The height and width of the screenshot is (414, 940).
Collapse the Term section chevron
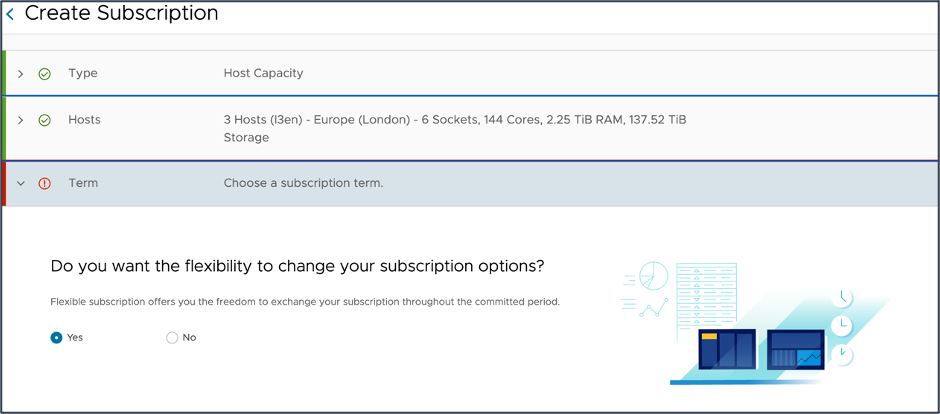pos(21,184)
